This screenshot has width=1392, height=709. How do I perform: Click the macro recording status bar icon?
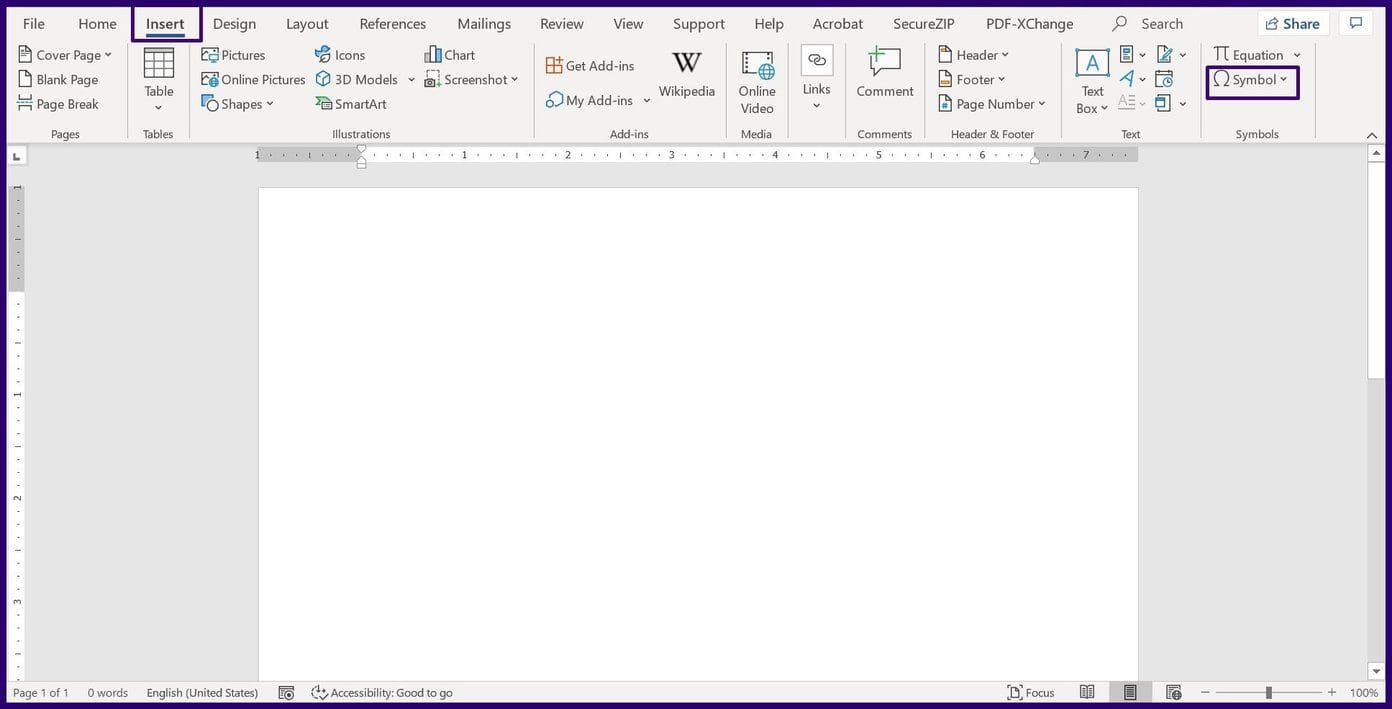click(286, 692)
